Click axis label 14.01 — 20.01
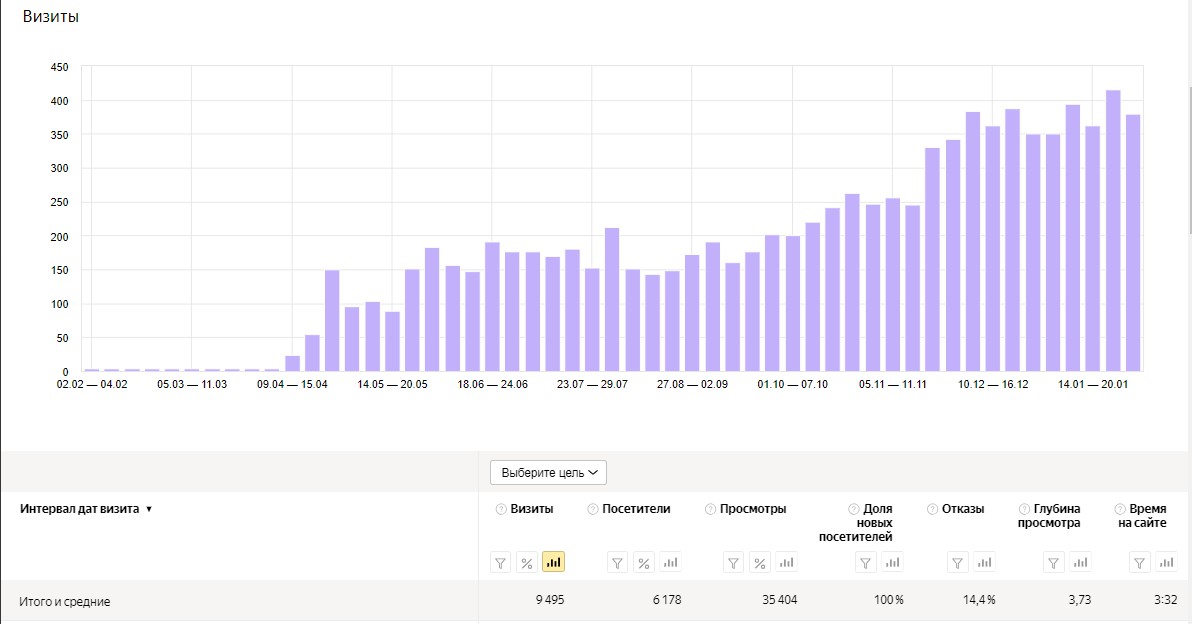Viewport: 1192px width, 624px height. pyautogui.click(x=1093, y=385)
